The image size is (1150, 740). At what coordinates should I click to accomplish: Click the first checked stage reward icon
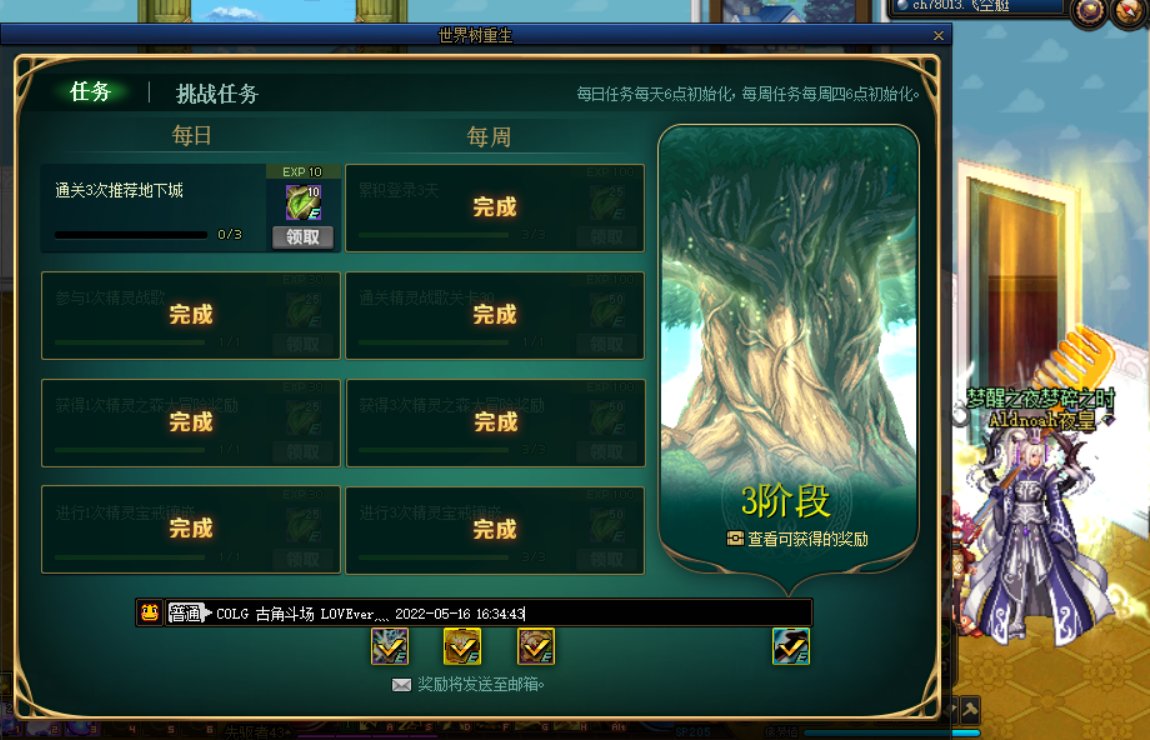point(389,647)
